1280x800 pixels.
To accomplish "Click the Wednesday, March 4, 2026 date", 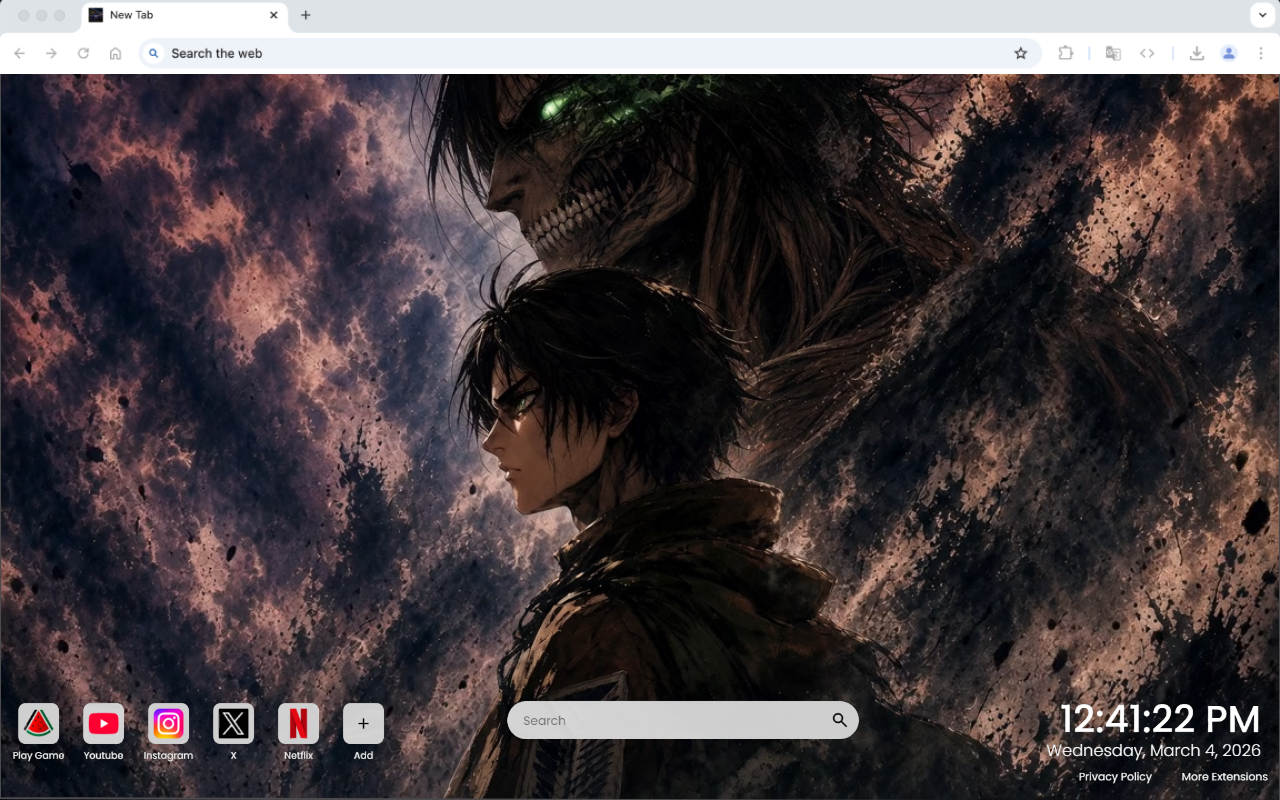I will [x=1154, y=750].
